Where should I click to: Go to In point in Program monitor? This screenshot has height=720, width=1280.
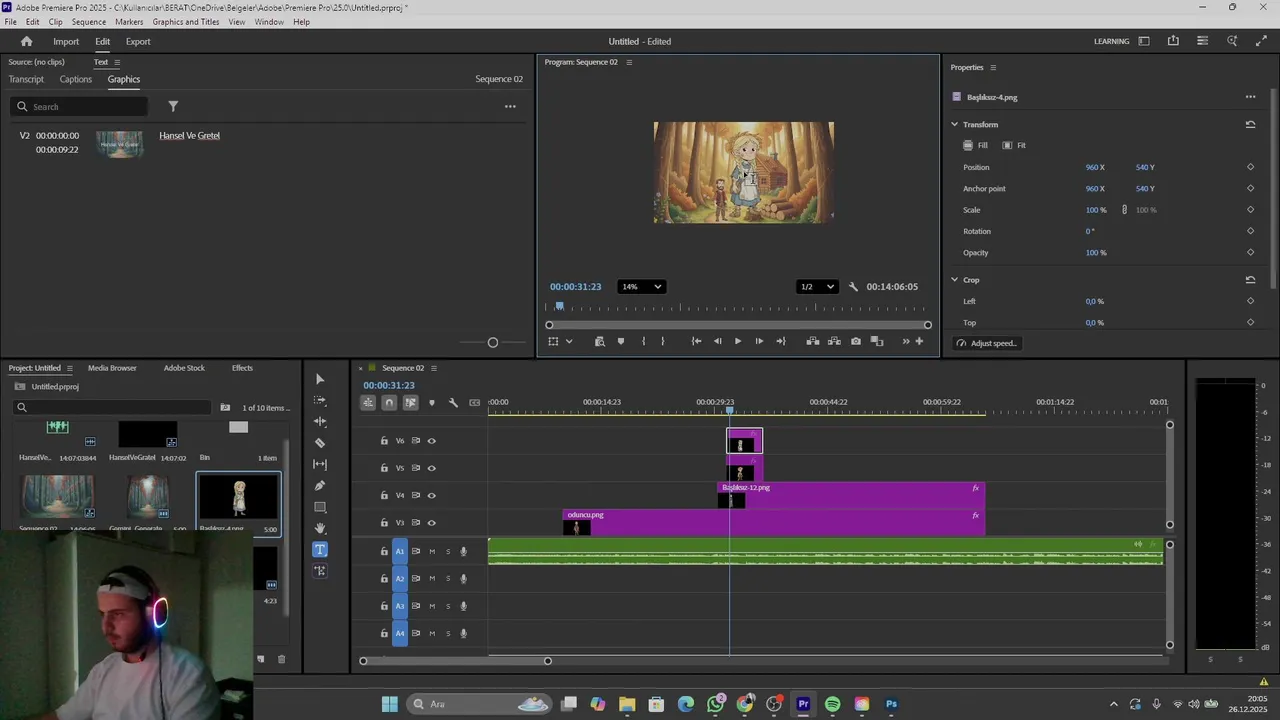point(696,341)
